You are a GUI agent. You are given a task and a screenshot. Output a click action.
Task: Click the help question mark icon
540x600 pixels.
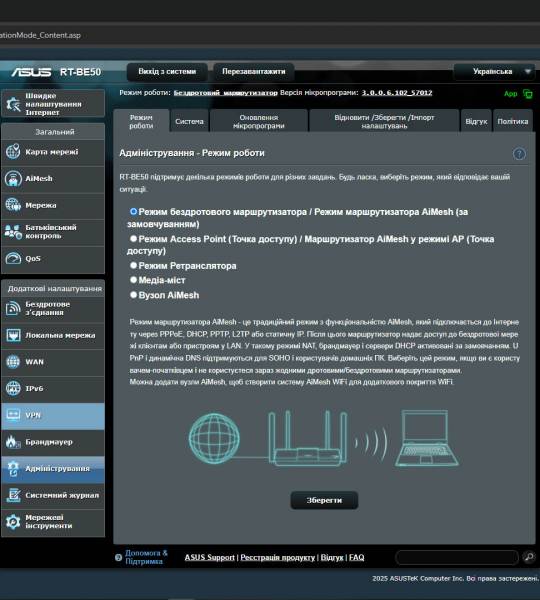point(519,154)
